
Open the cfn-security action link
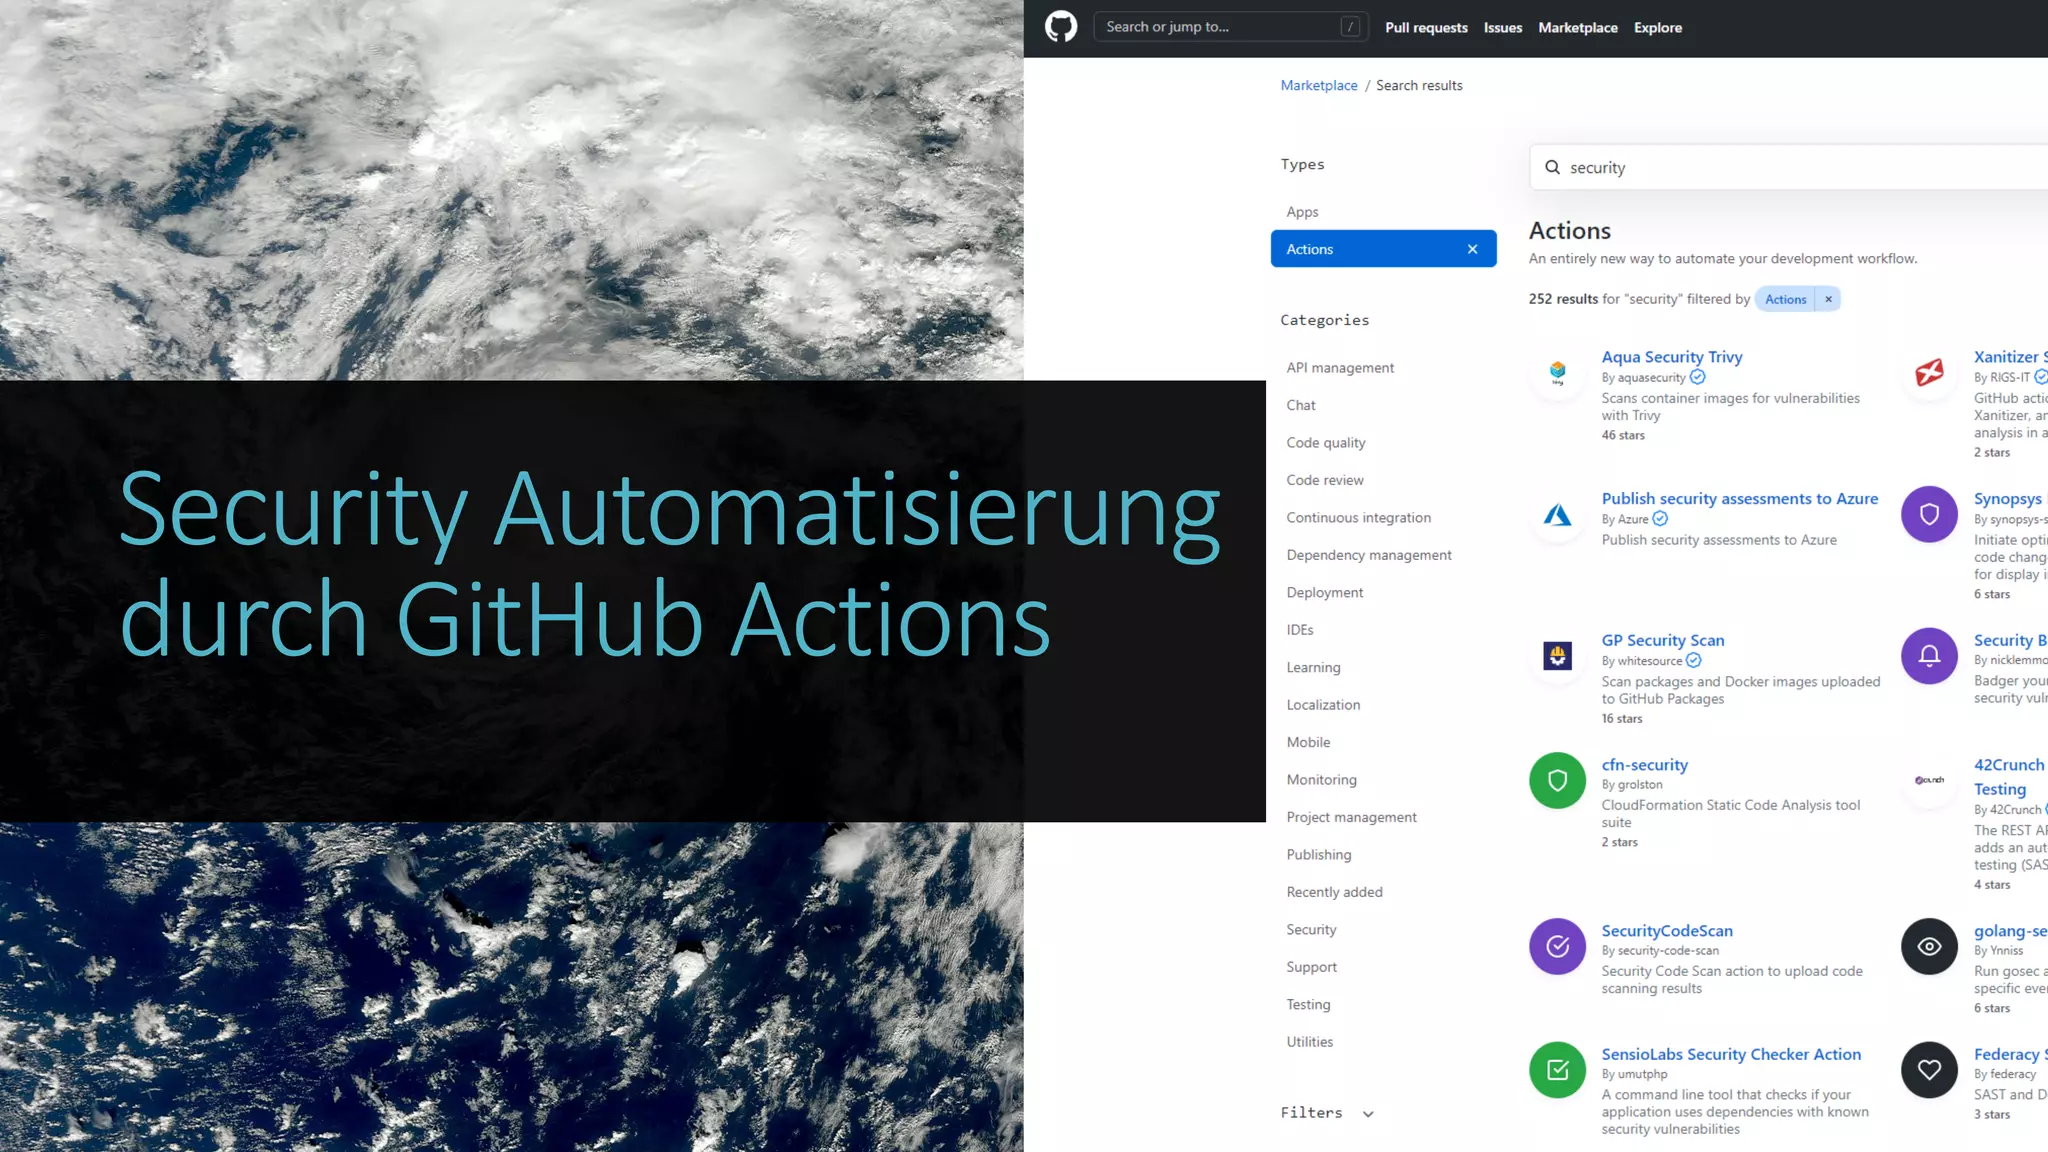point(1645,765)
